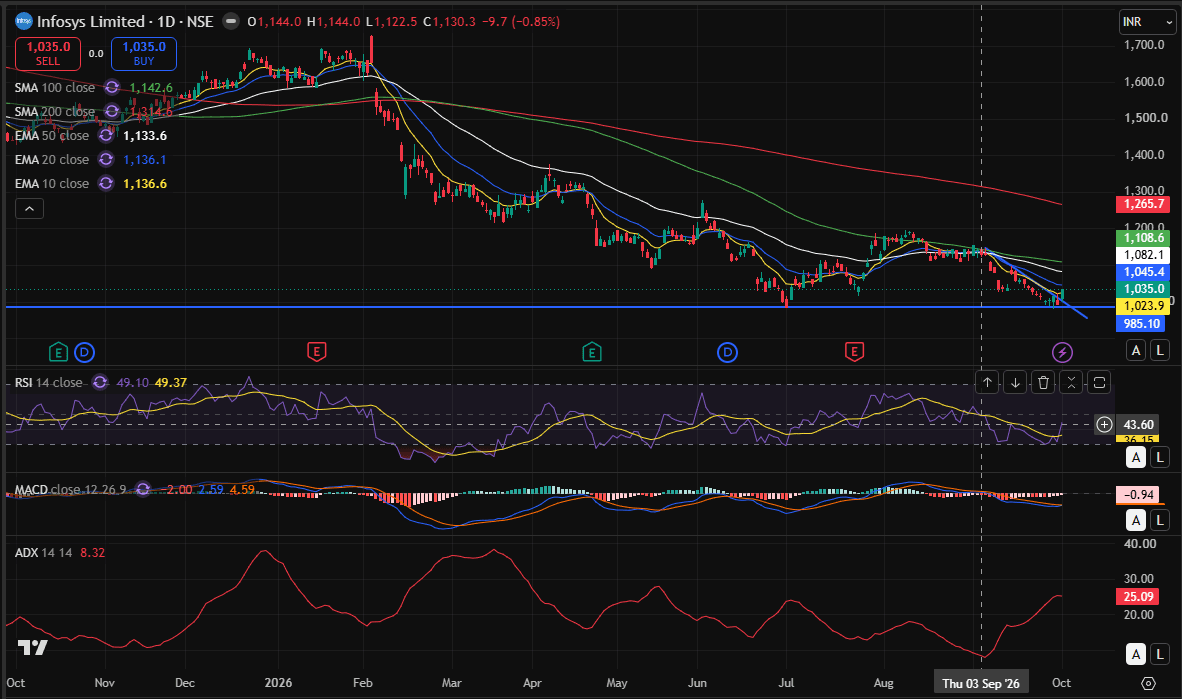
Task: Select the SMA 100 close legend label
Action: (x=54, y=87)
